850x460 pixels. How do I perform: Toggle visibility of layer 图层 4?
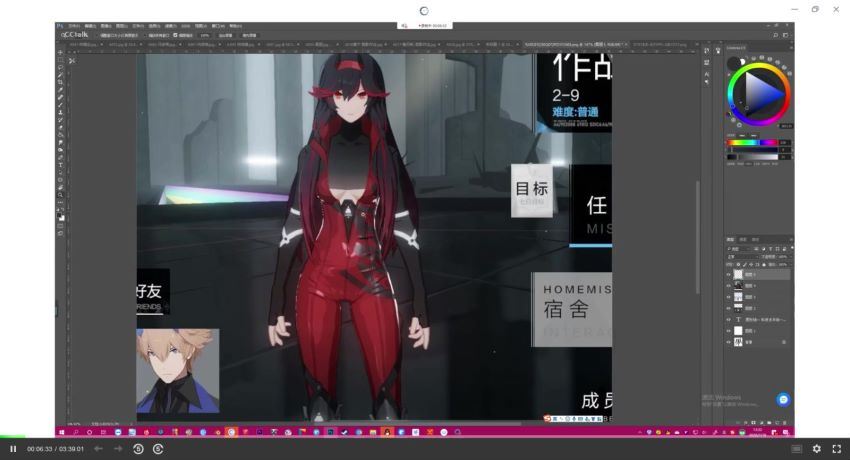[x=728, y=286]
